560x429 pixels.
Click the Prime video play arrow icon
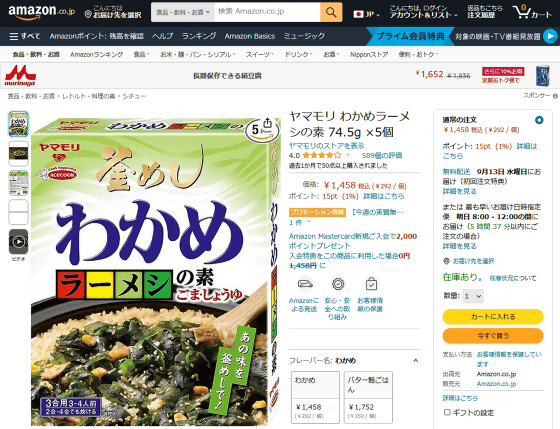(550, 36)
